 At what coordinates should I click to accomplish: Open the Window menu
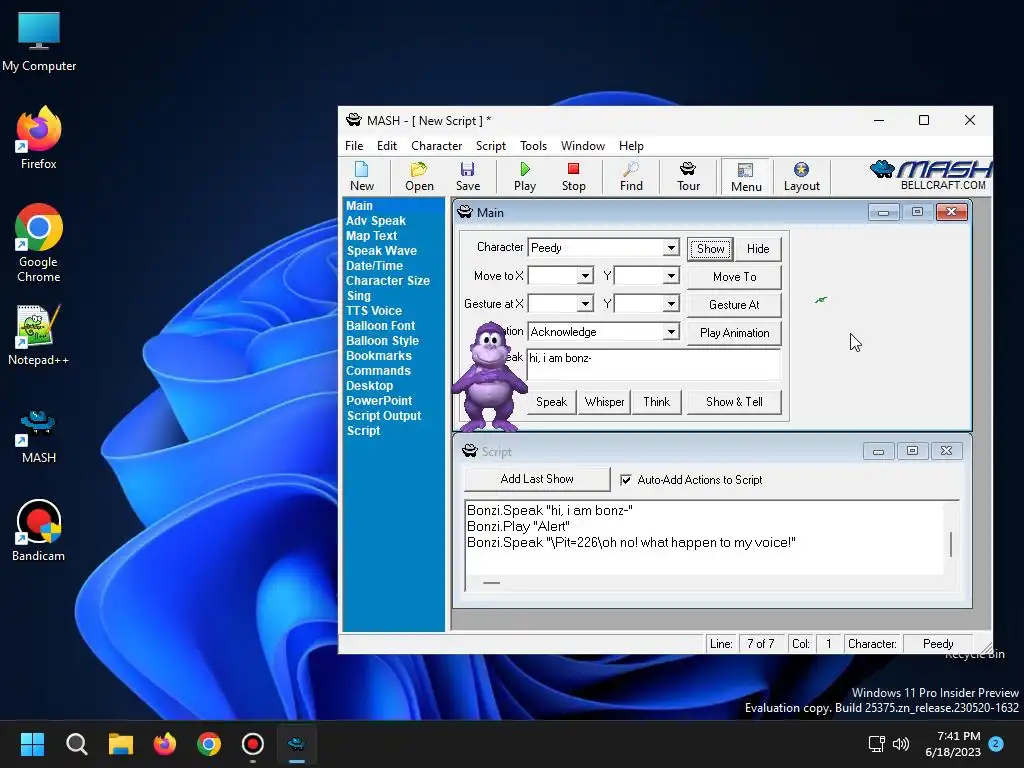(x=583, y=146)
